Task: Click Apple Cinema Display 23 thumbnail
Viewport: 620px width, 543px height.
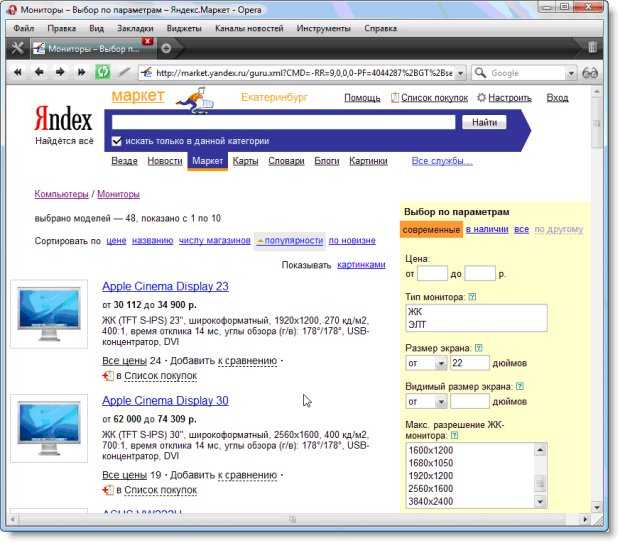Action: click(x=49, y=314)
